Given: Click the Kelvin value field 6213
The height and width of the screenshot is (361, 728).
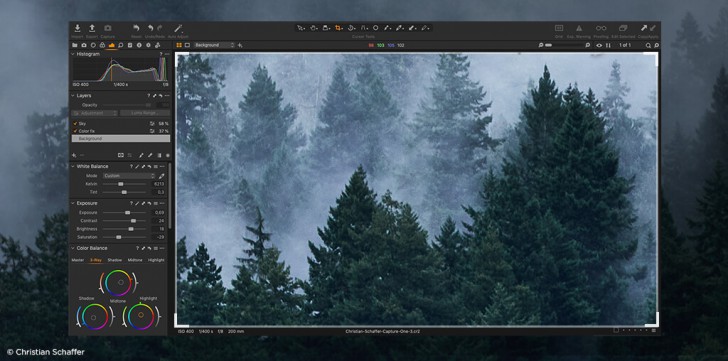Looking at the screenshot, I should [159, 184].
